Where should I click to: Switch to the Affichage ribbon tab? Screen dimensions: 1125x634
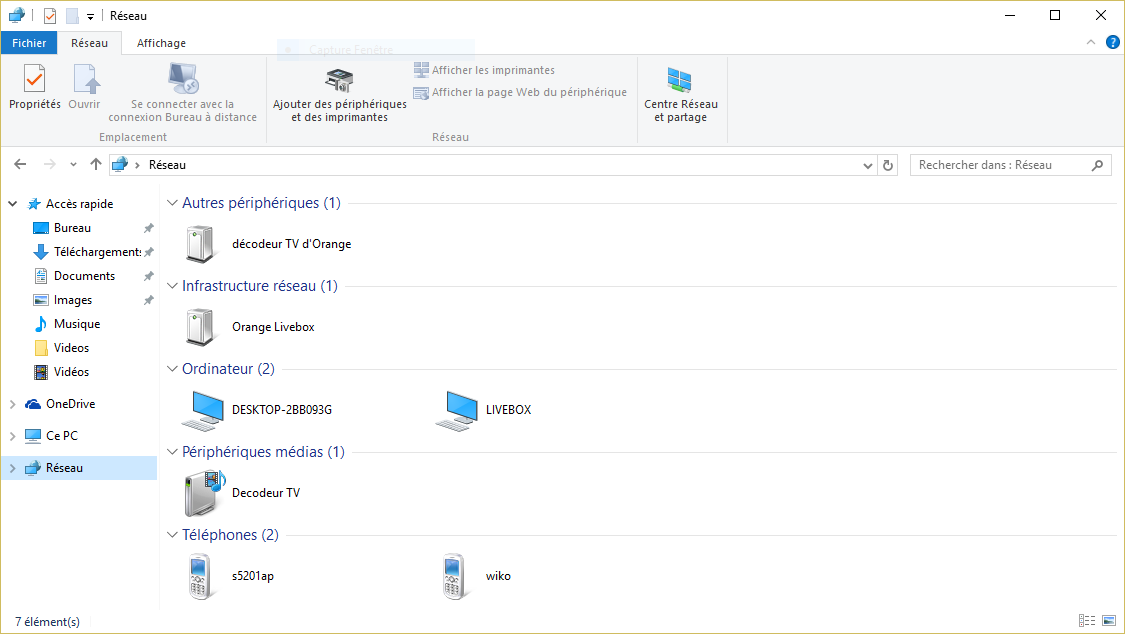coord(161,43)
